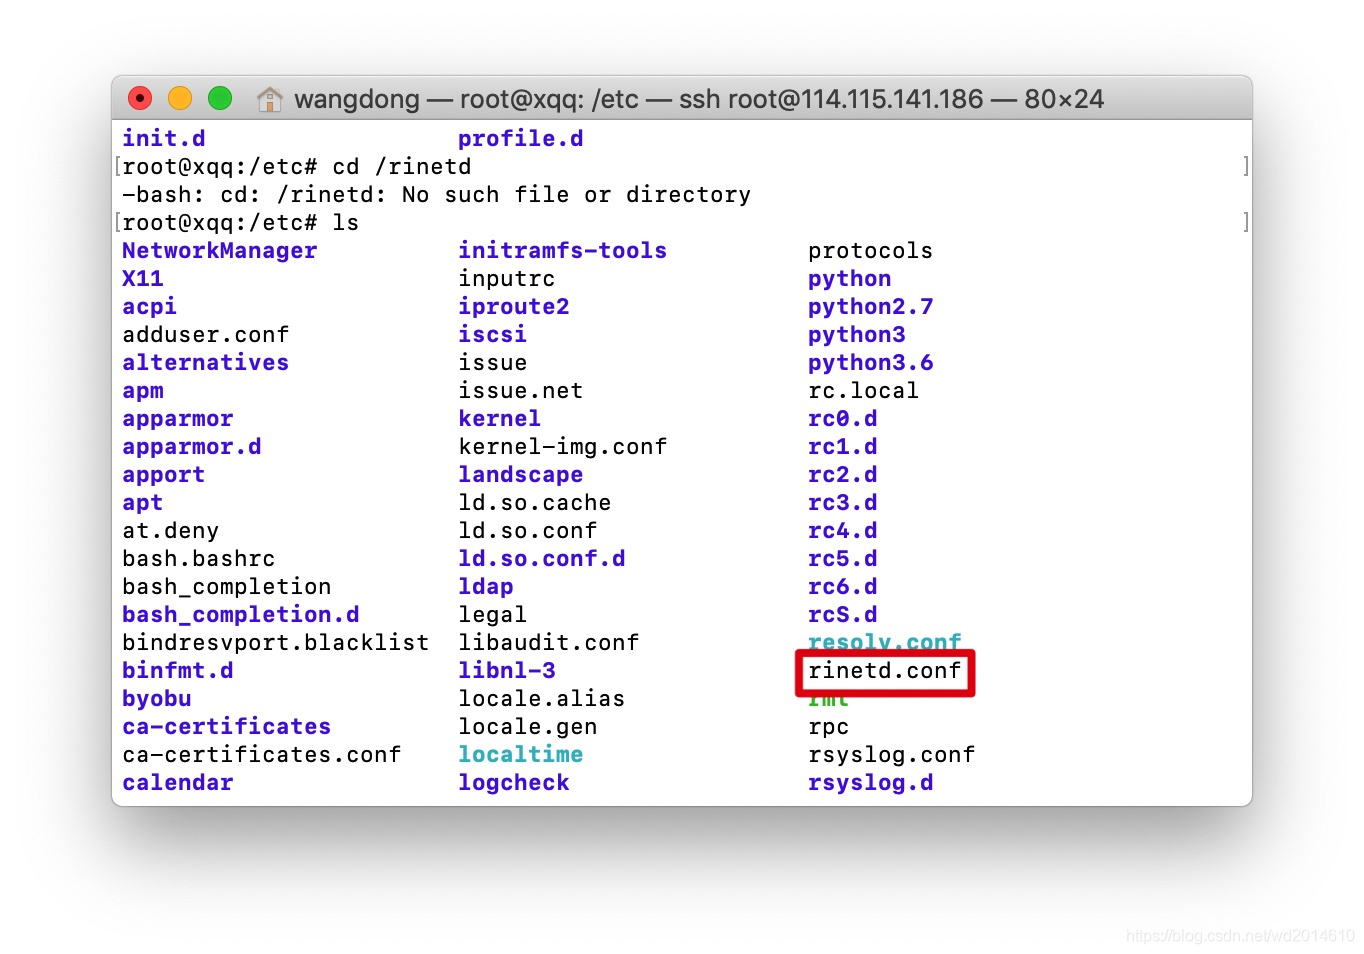Click the 'No such file or directory' error

click(x=577, y=195)
